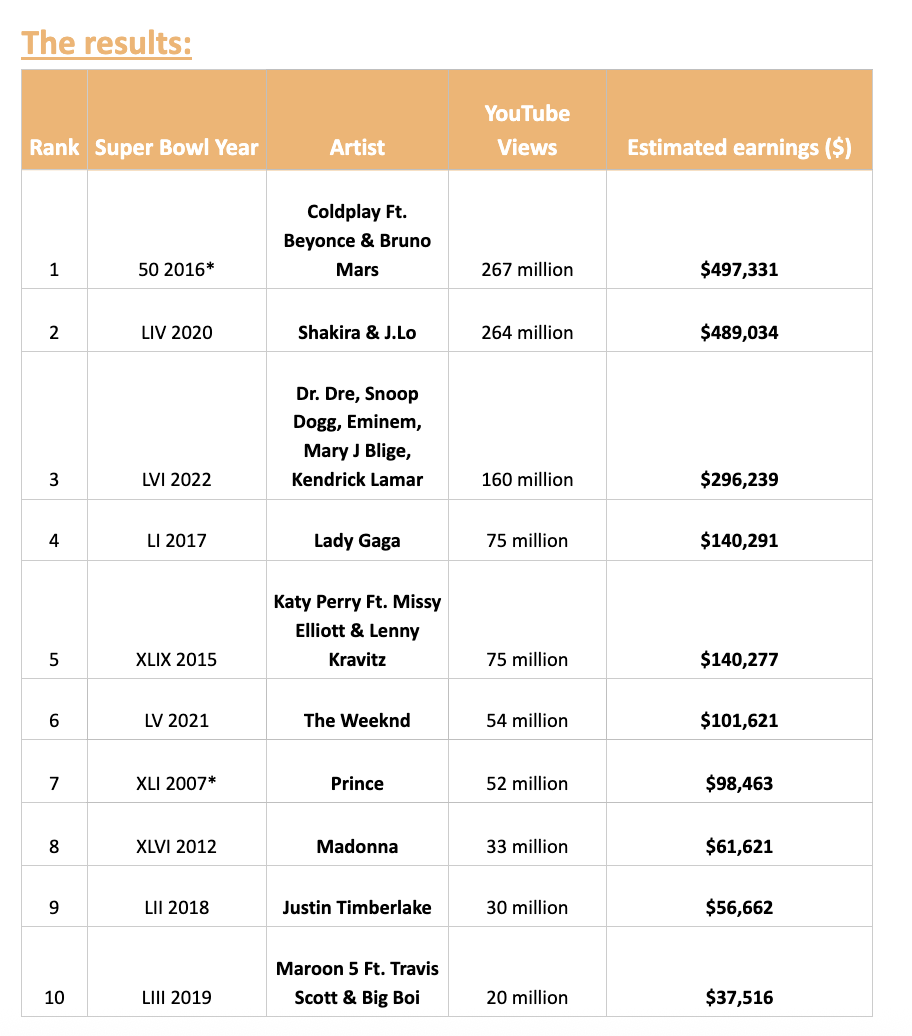Click the $140,277 earnings cell
This screenshot has height=1036, width=912.
click(x=739, y=659)
